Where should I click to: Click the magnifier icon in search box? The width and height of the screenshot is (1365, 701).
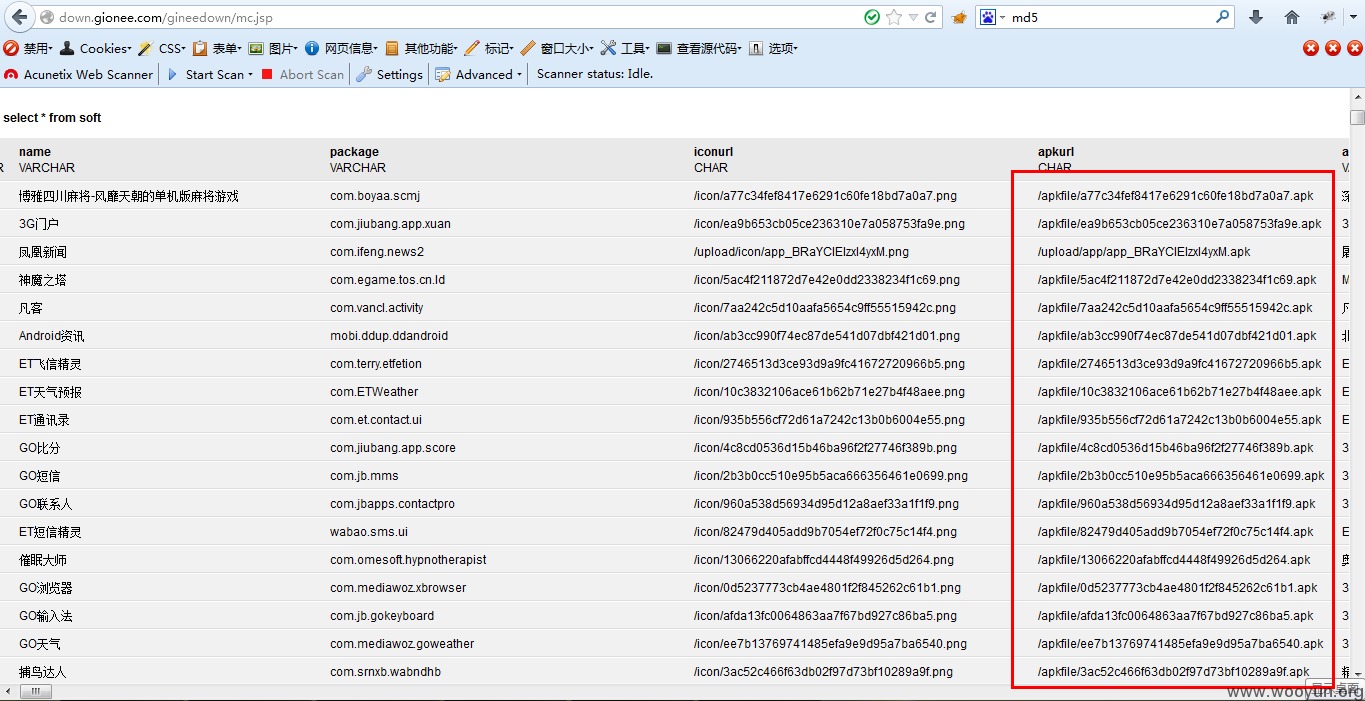click(1222, 17)
